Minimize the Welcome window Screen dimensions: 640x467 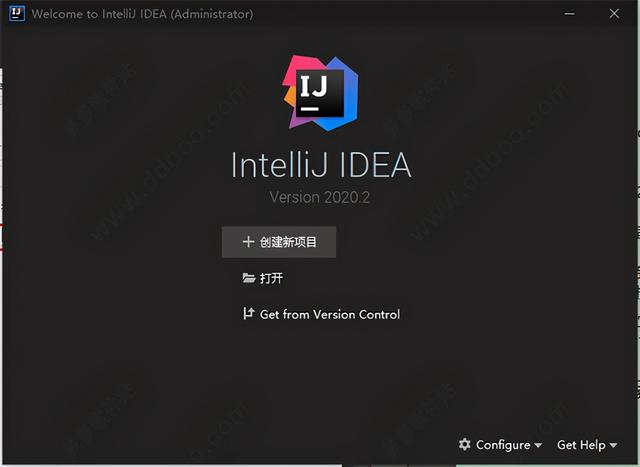pyautogui.click(x=569, y=13)
